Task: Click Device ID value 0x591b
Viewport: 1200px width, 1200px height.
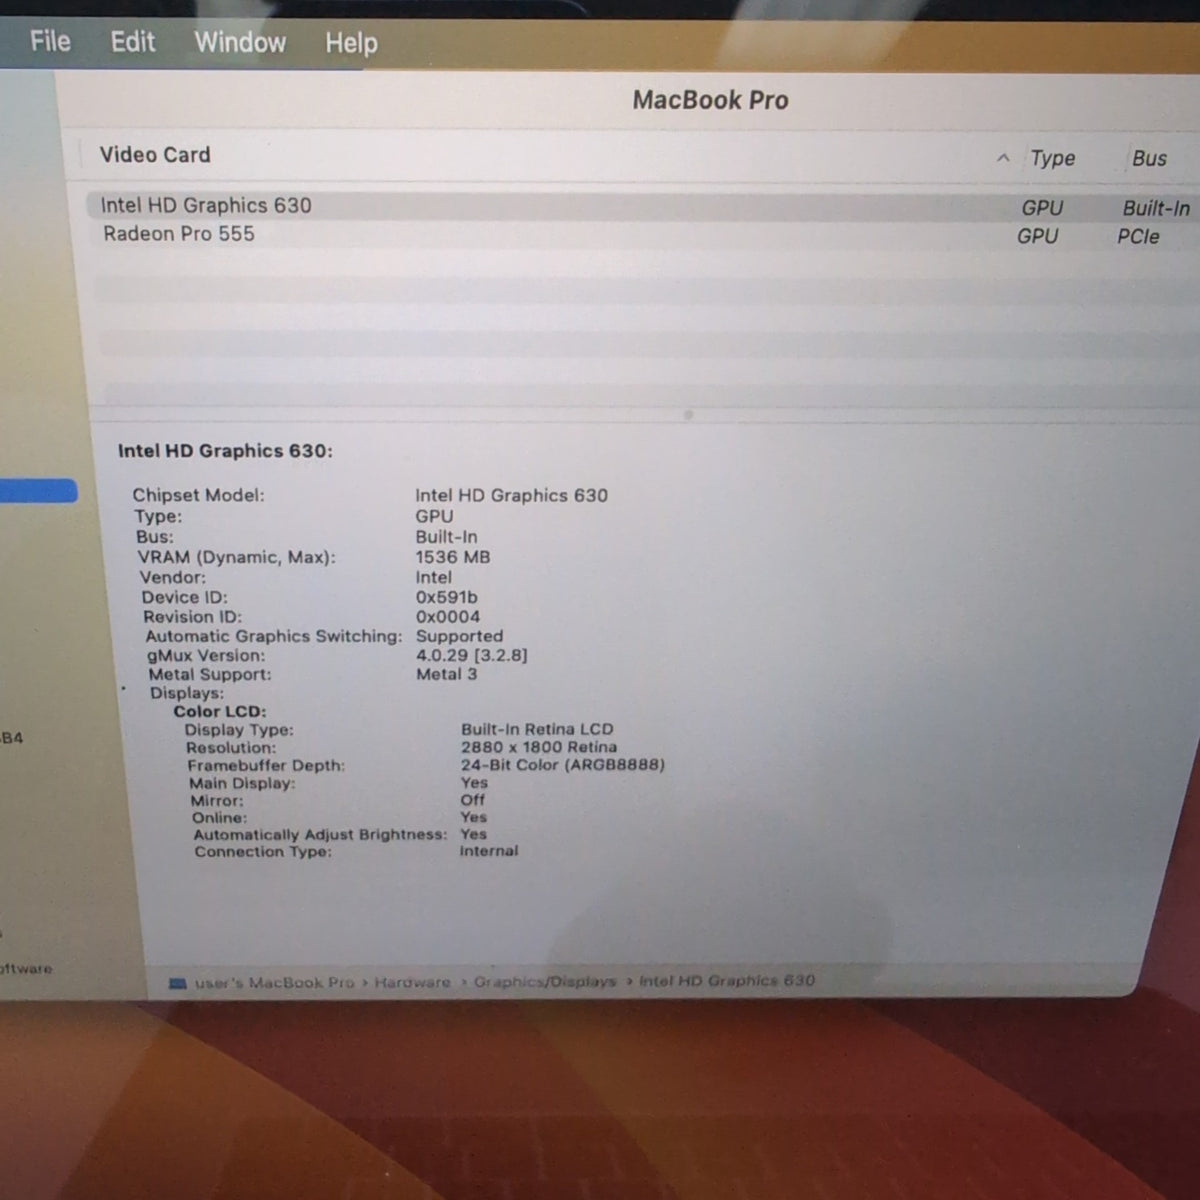Action: tap(447, 597)
